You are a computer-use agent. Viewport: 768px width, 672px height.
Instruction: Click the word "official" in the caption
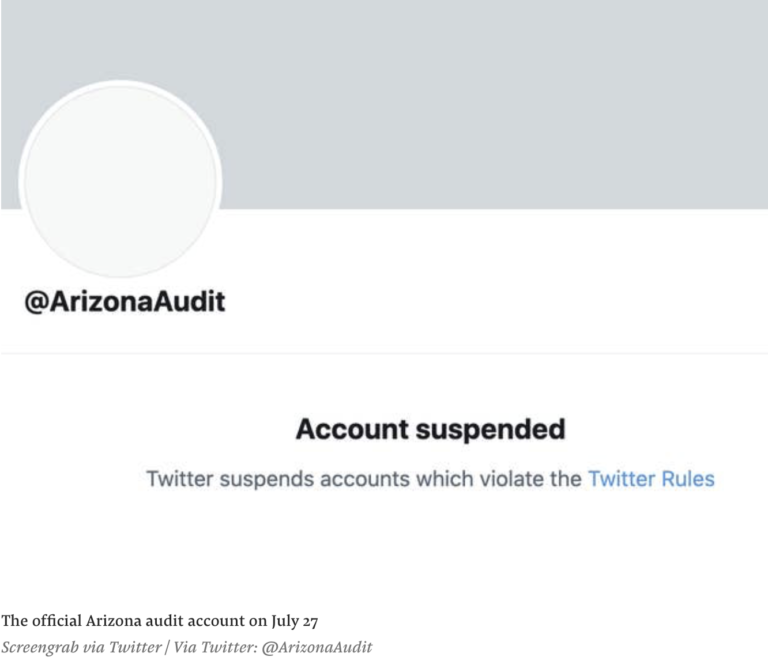[x=52, y=621]
